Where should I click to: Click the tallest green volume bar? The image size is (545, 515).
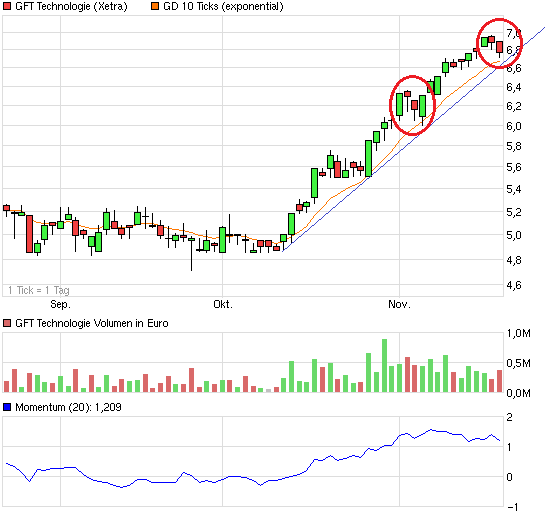[384, 366]
